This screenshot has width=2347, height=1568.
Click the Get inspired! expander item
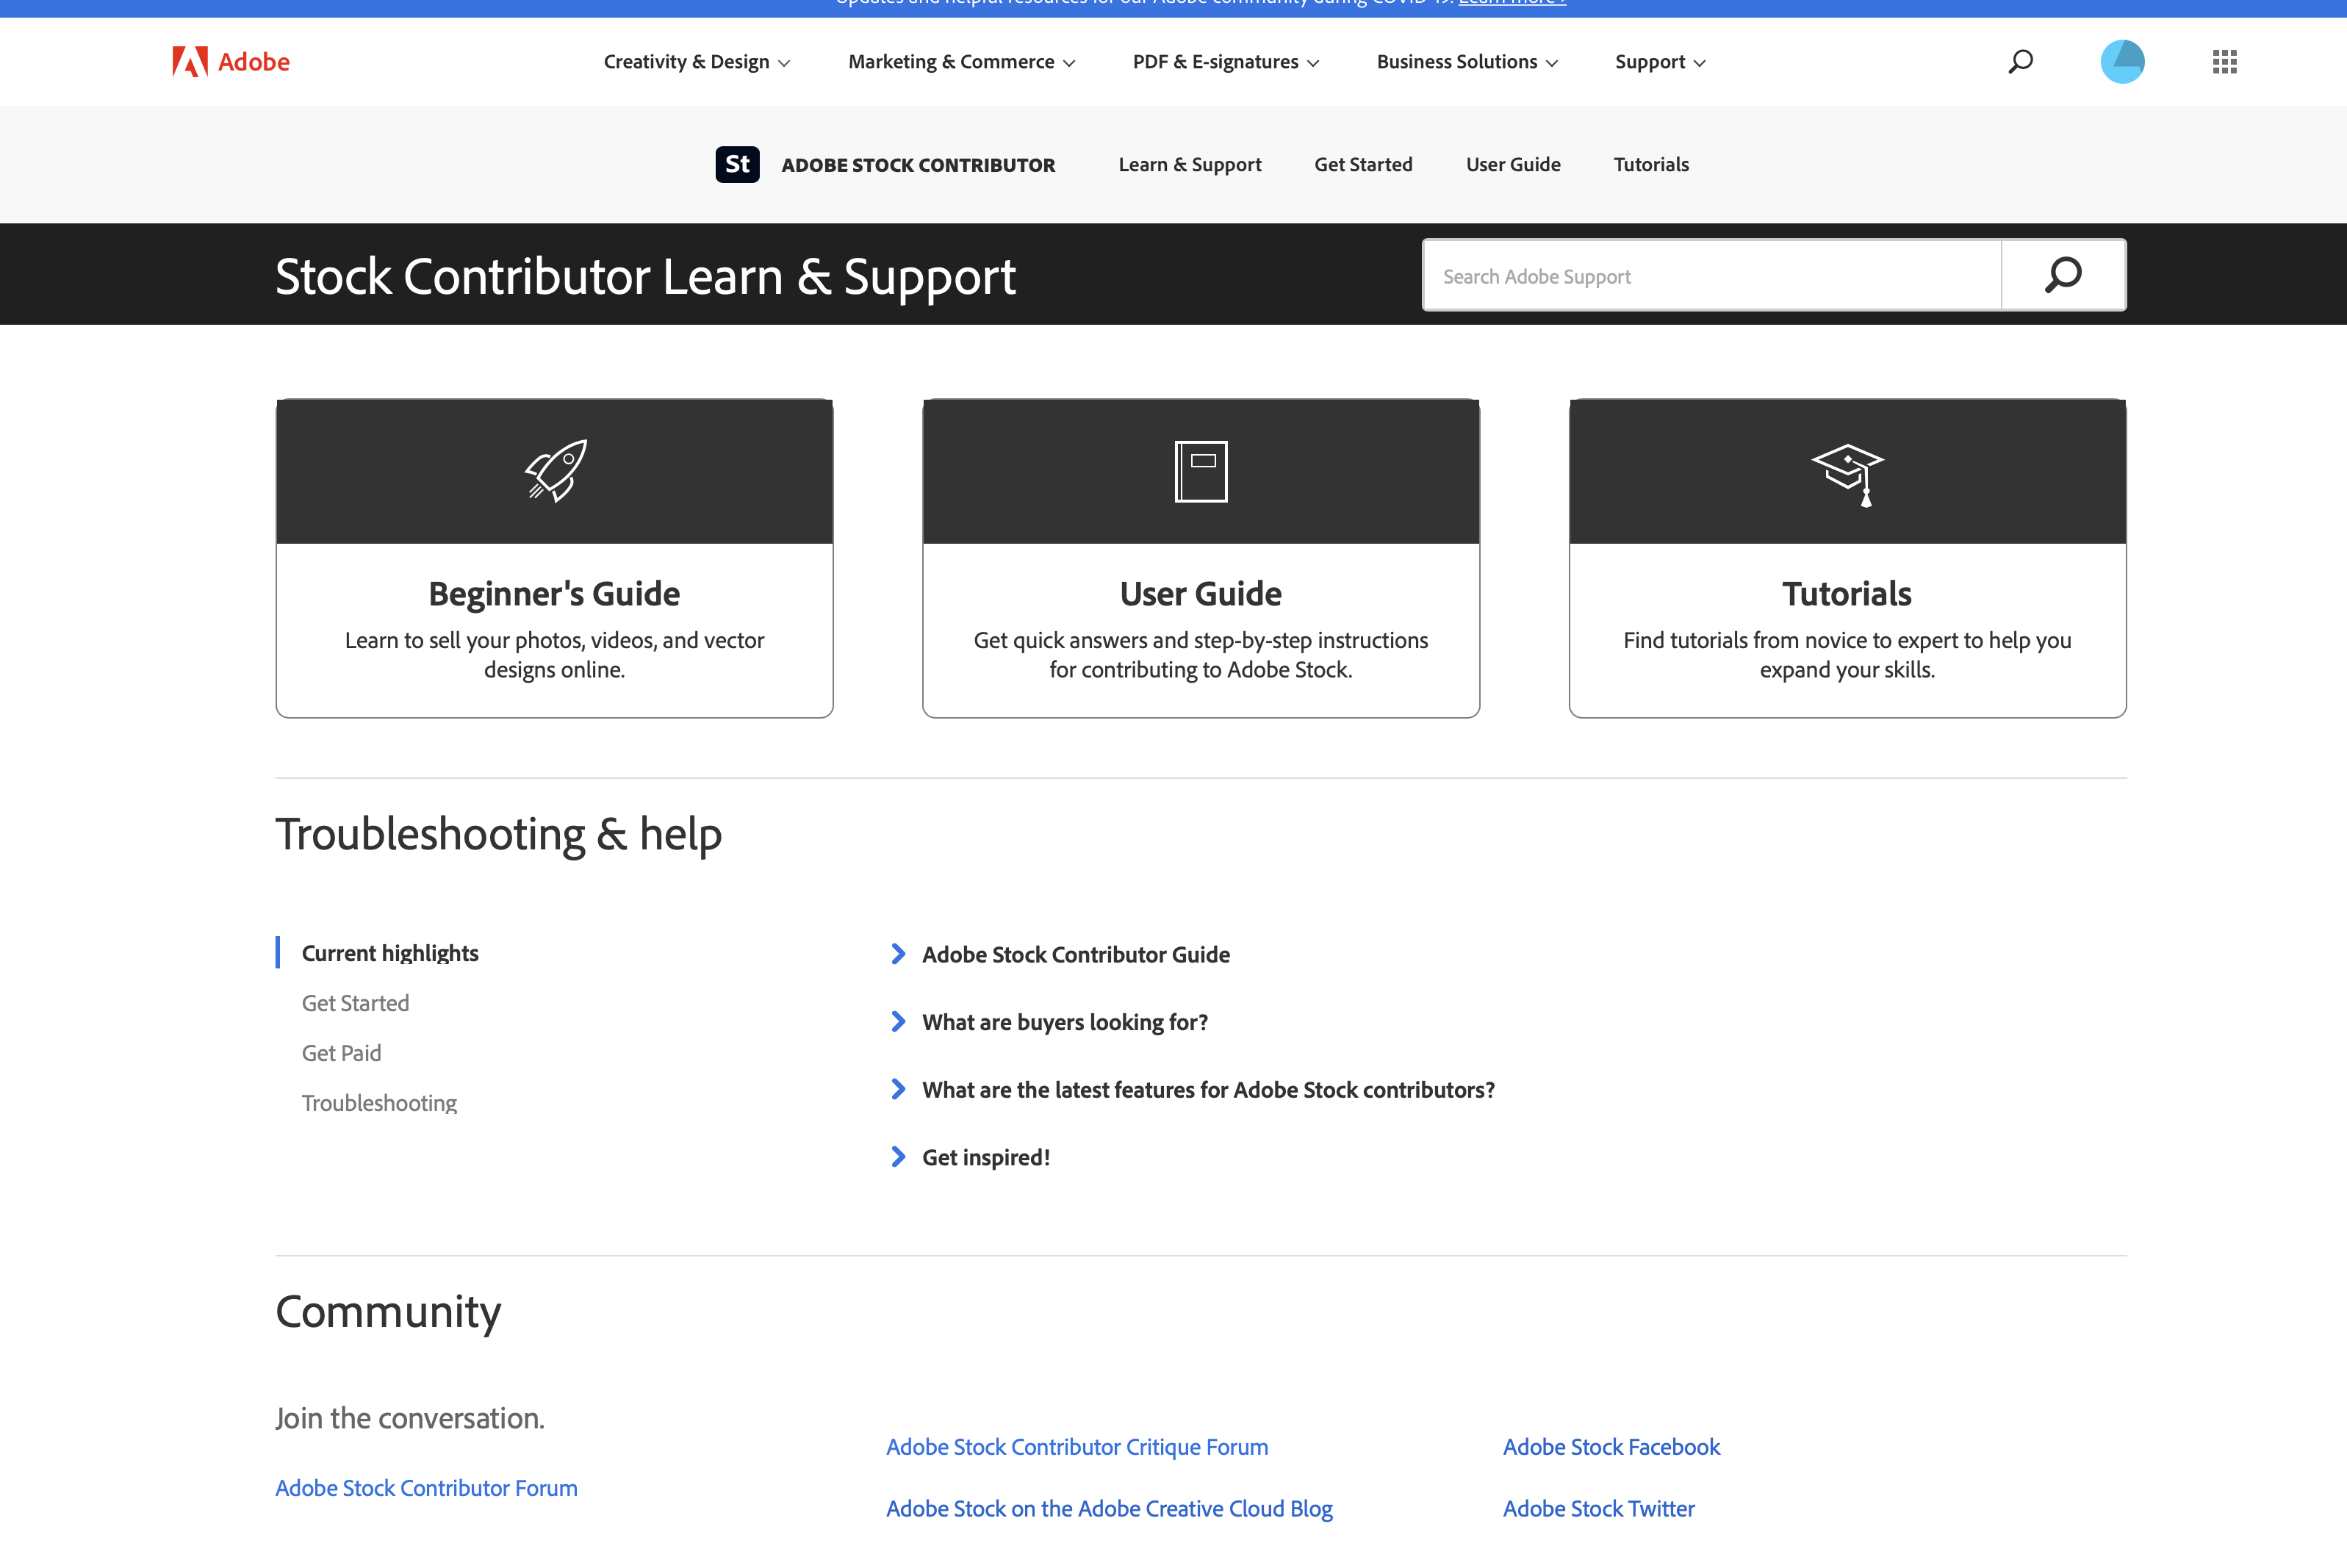point(987,1157)
